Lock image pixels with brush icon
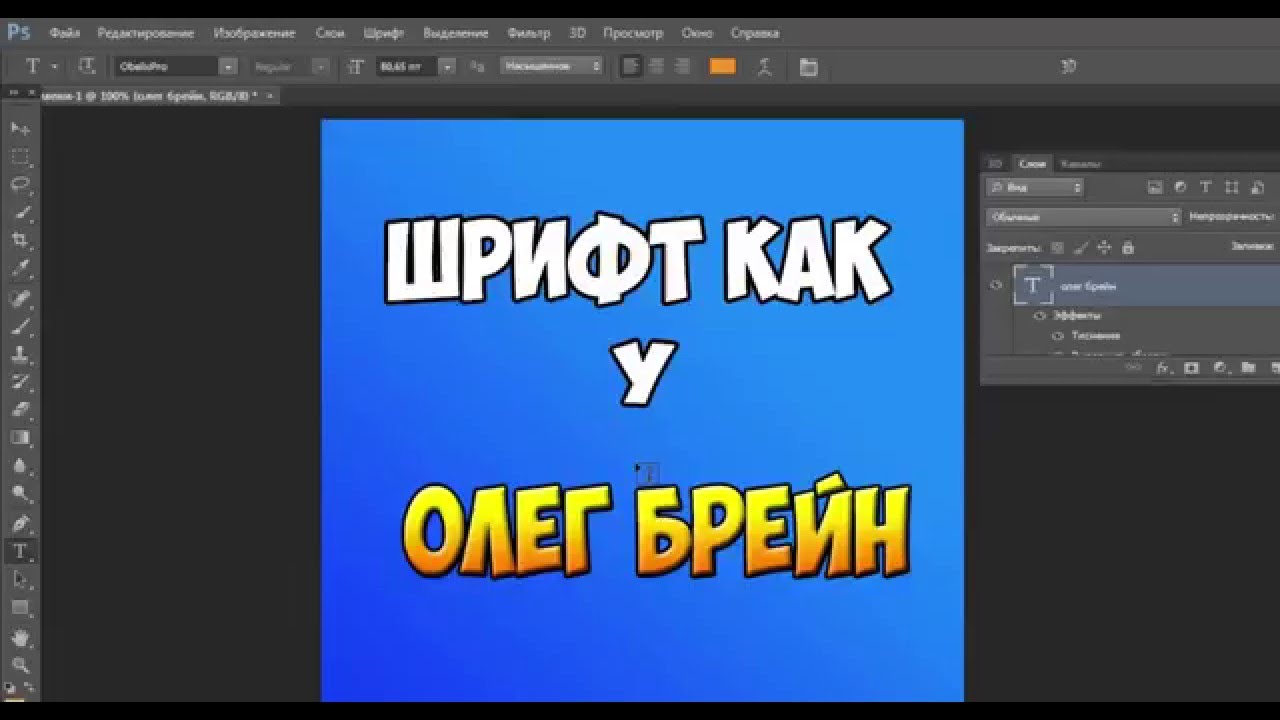Viewport: 1280px width, 720px height. click(1081, 247)
